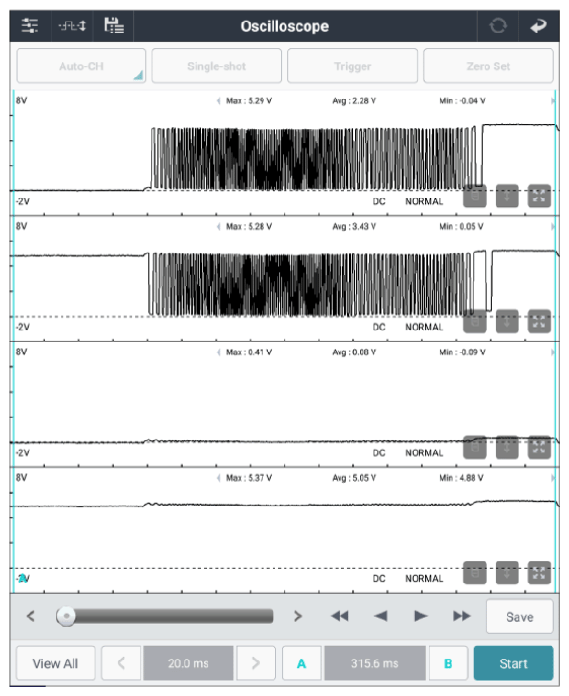This screenshot has height=696, width=569.
Task: Click 'Max : 0.41 V' reading
Action: pyautogui.click(x=249, y=352)
